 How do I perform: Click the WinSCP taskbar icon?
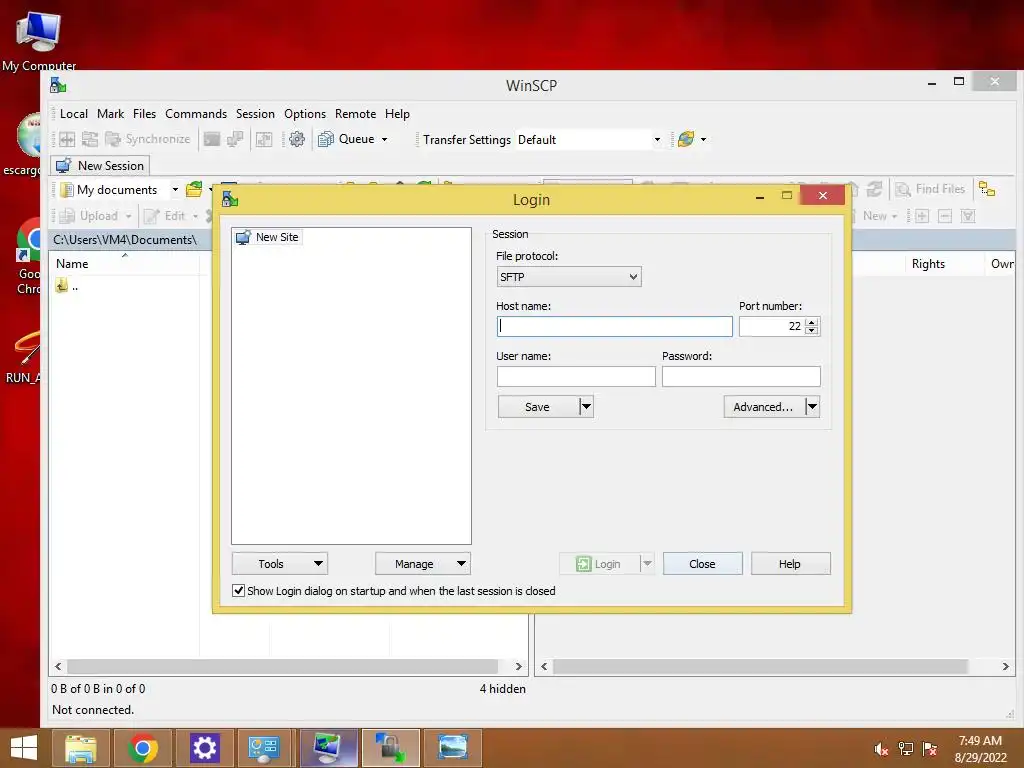coord(391,748)
